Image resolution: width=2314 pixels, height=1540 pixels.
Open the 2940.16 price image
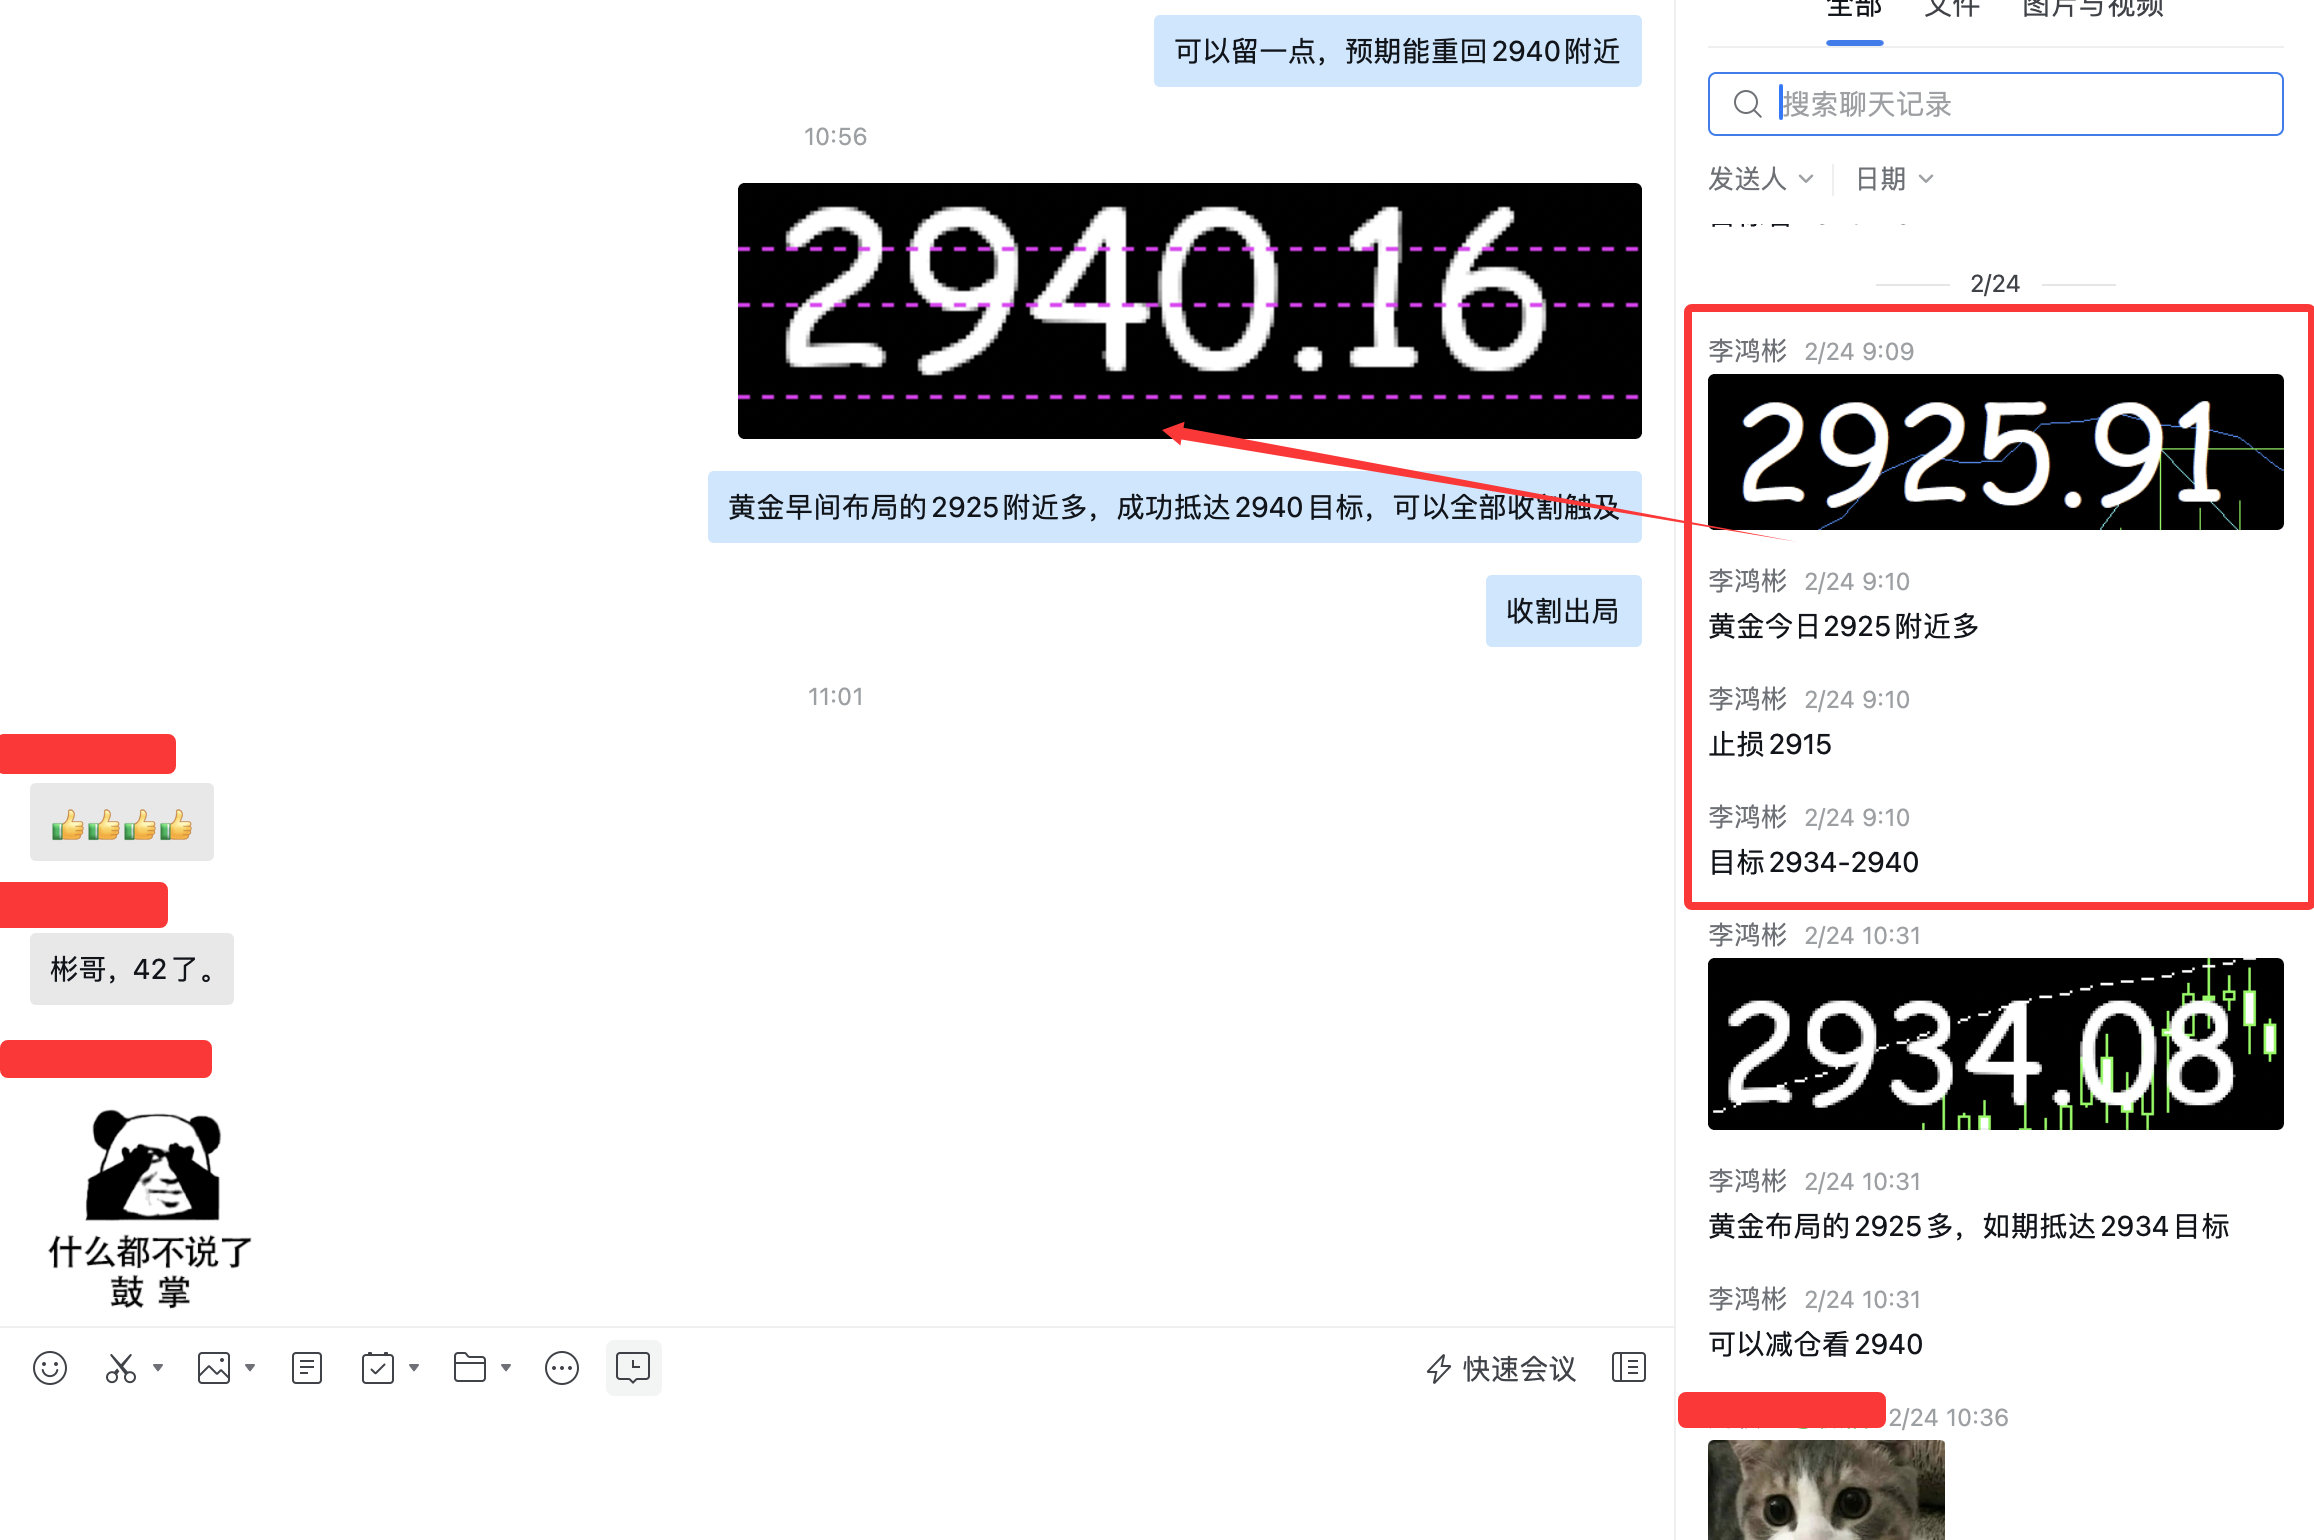1189,310
